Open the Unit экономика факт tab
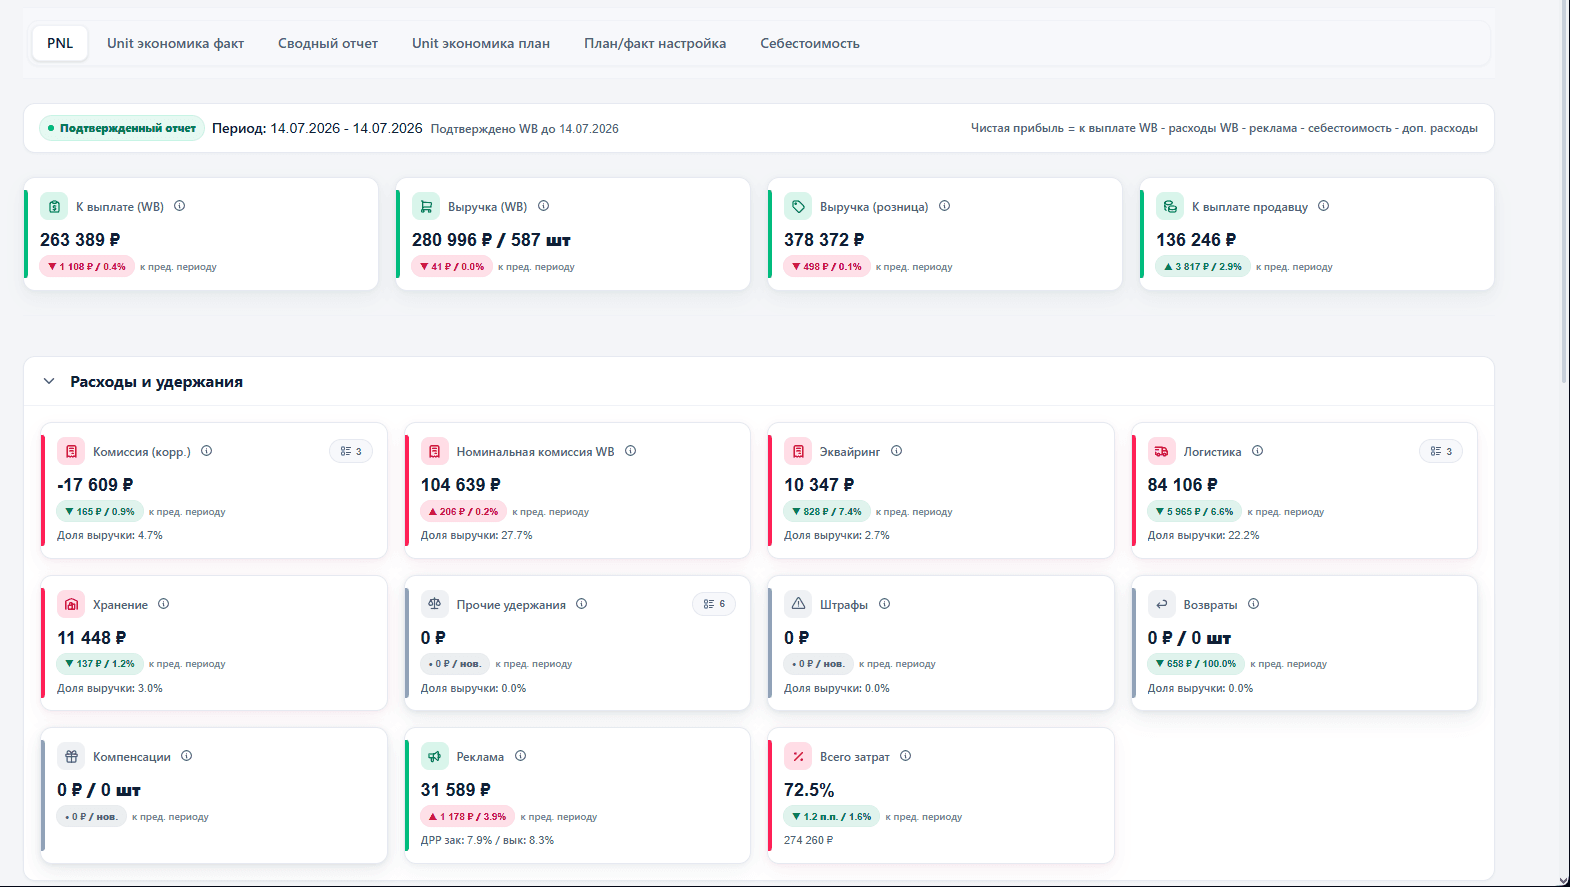Image resolution: width=1570 pixels, height=887 pixels. (x=175, y=43)
